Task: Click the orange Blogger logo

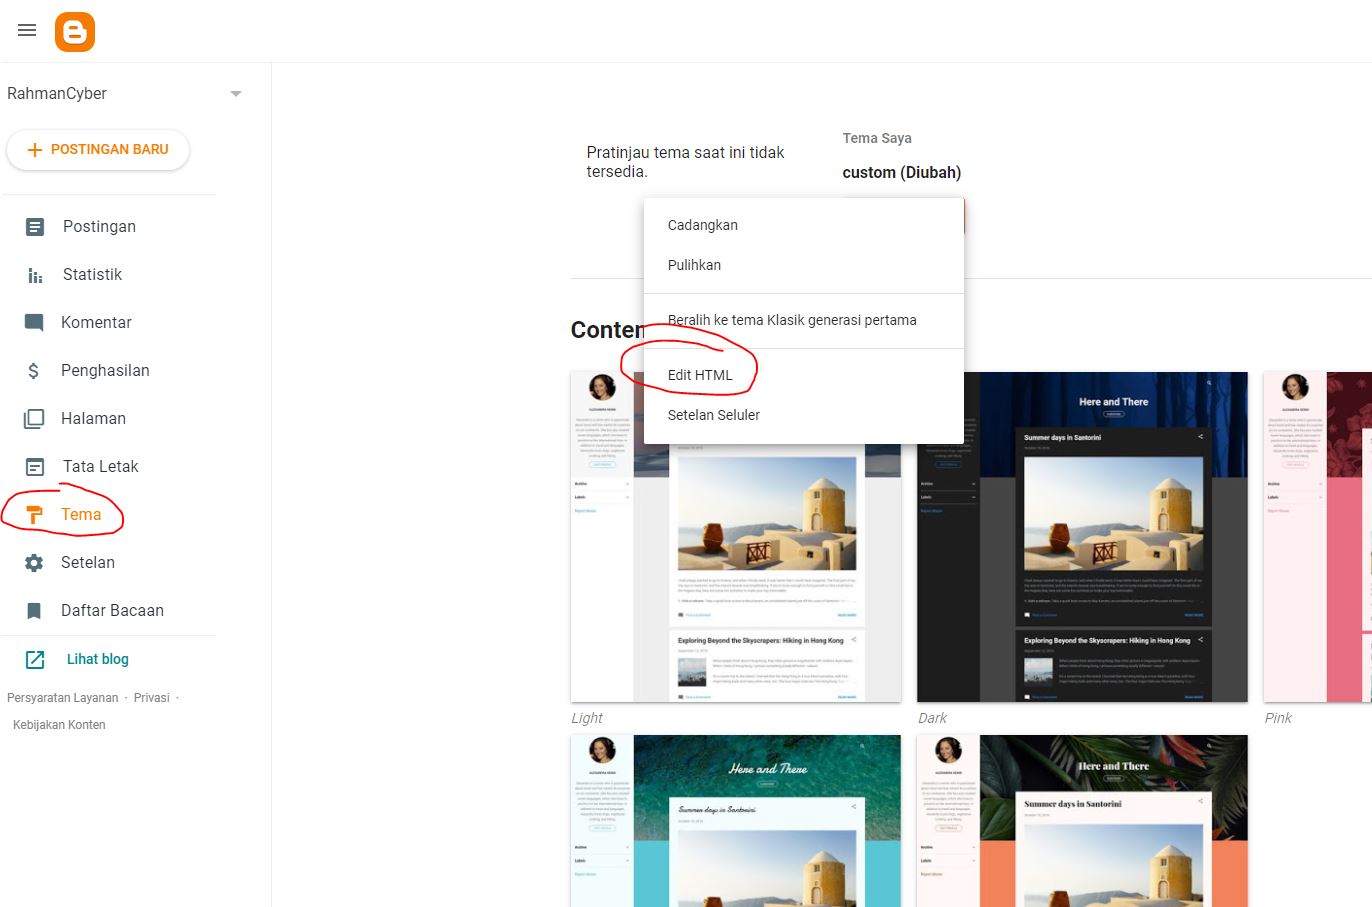Action: point(75,32)
